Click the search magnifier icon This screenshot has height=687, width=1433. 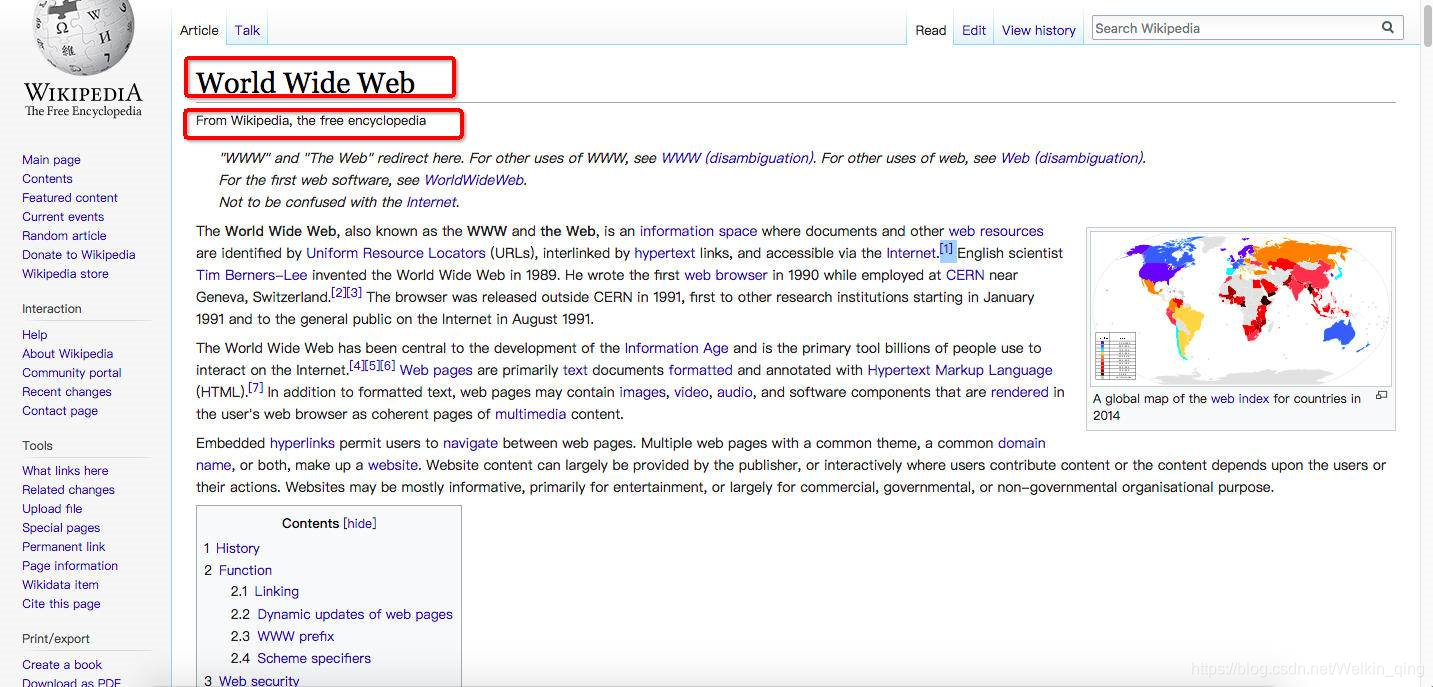(x=1388, y=28)
